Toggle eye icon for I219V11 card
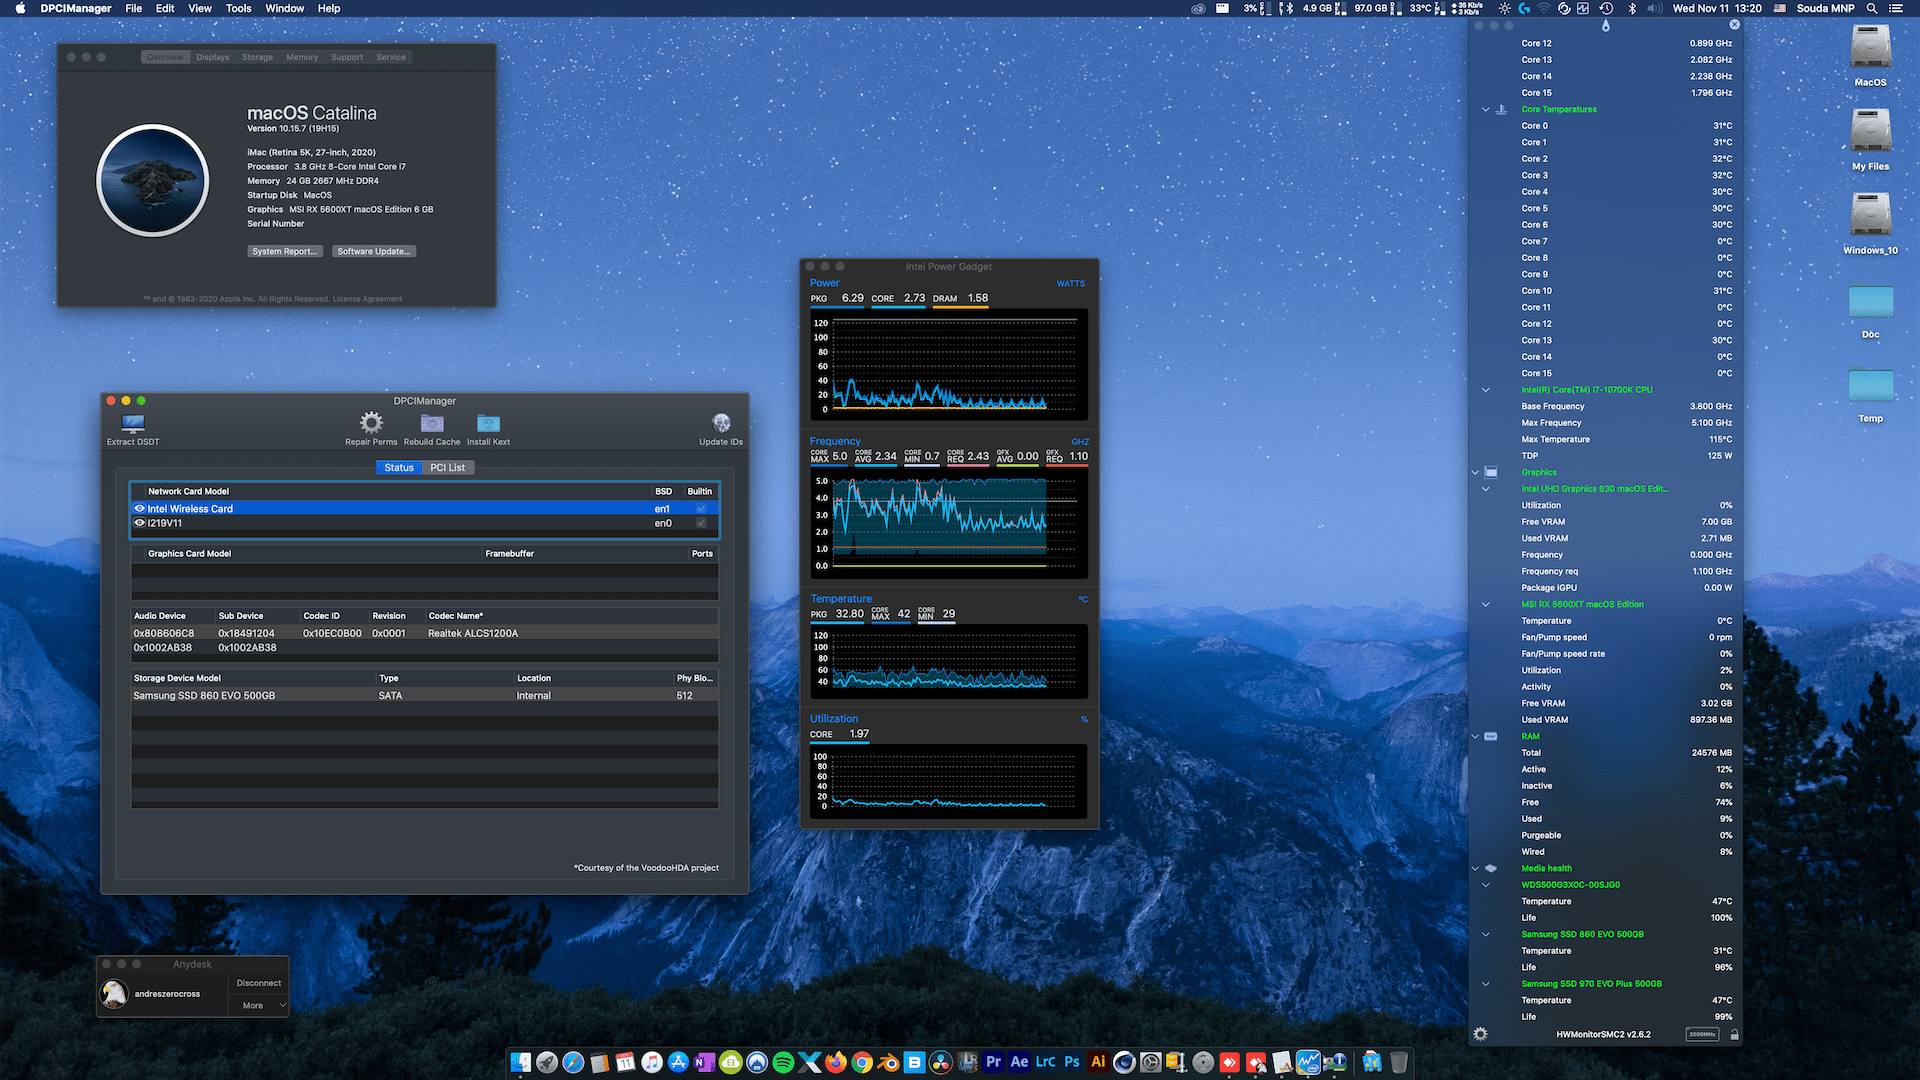Screen dimensions: 1920x1080 [140, 523]
